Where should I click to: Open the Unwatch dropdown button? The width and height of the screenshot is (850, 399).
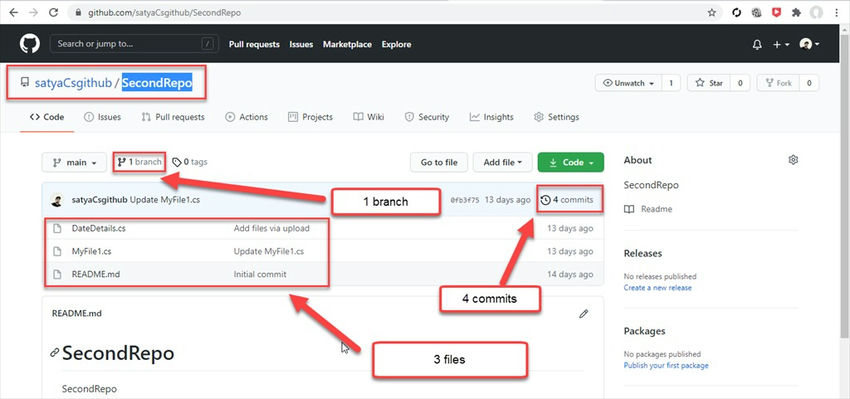point(629,83)
